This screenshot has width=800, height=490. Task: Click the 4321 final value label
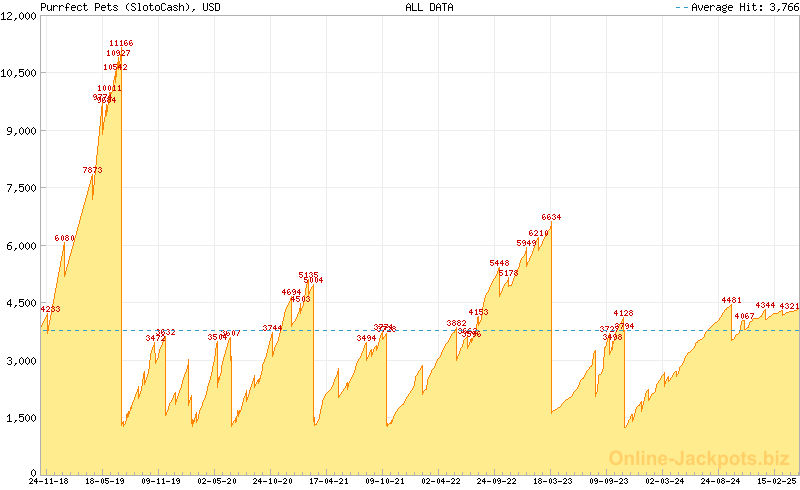click(789, 306)
